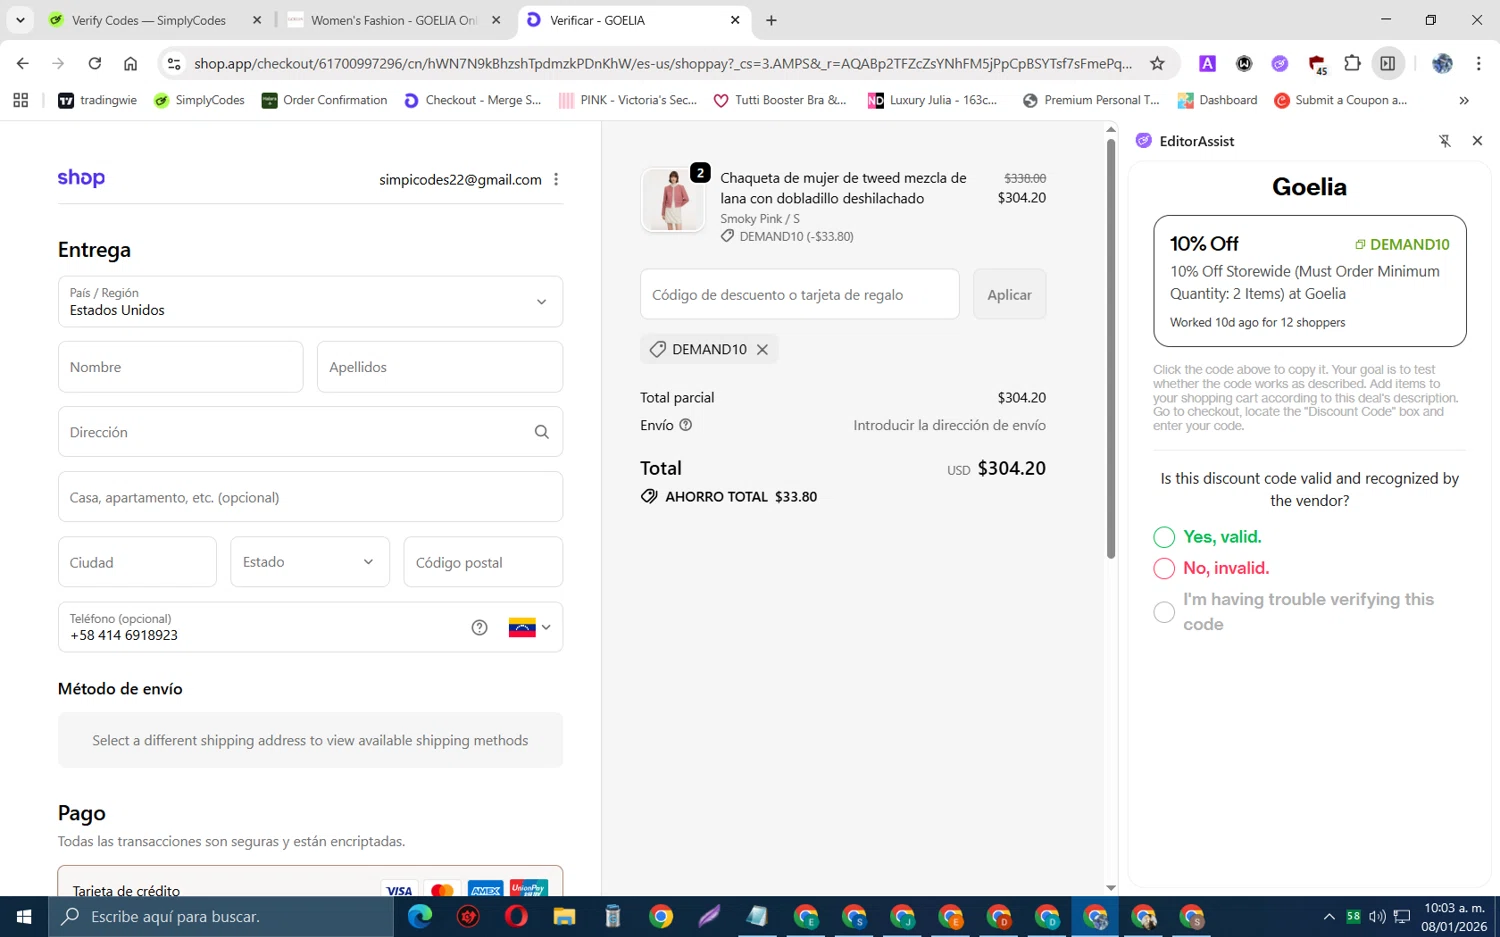Unpin the EditorAssist side panel
This screenshot has width=1500, height=937.
pos(1445,141)
